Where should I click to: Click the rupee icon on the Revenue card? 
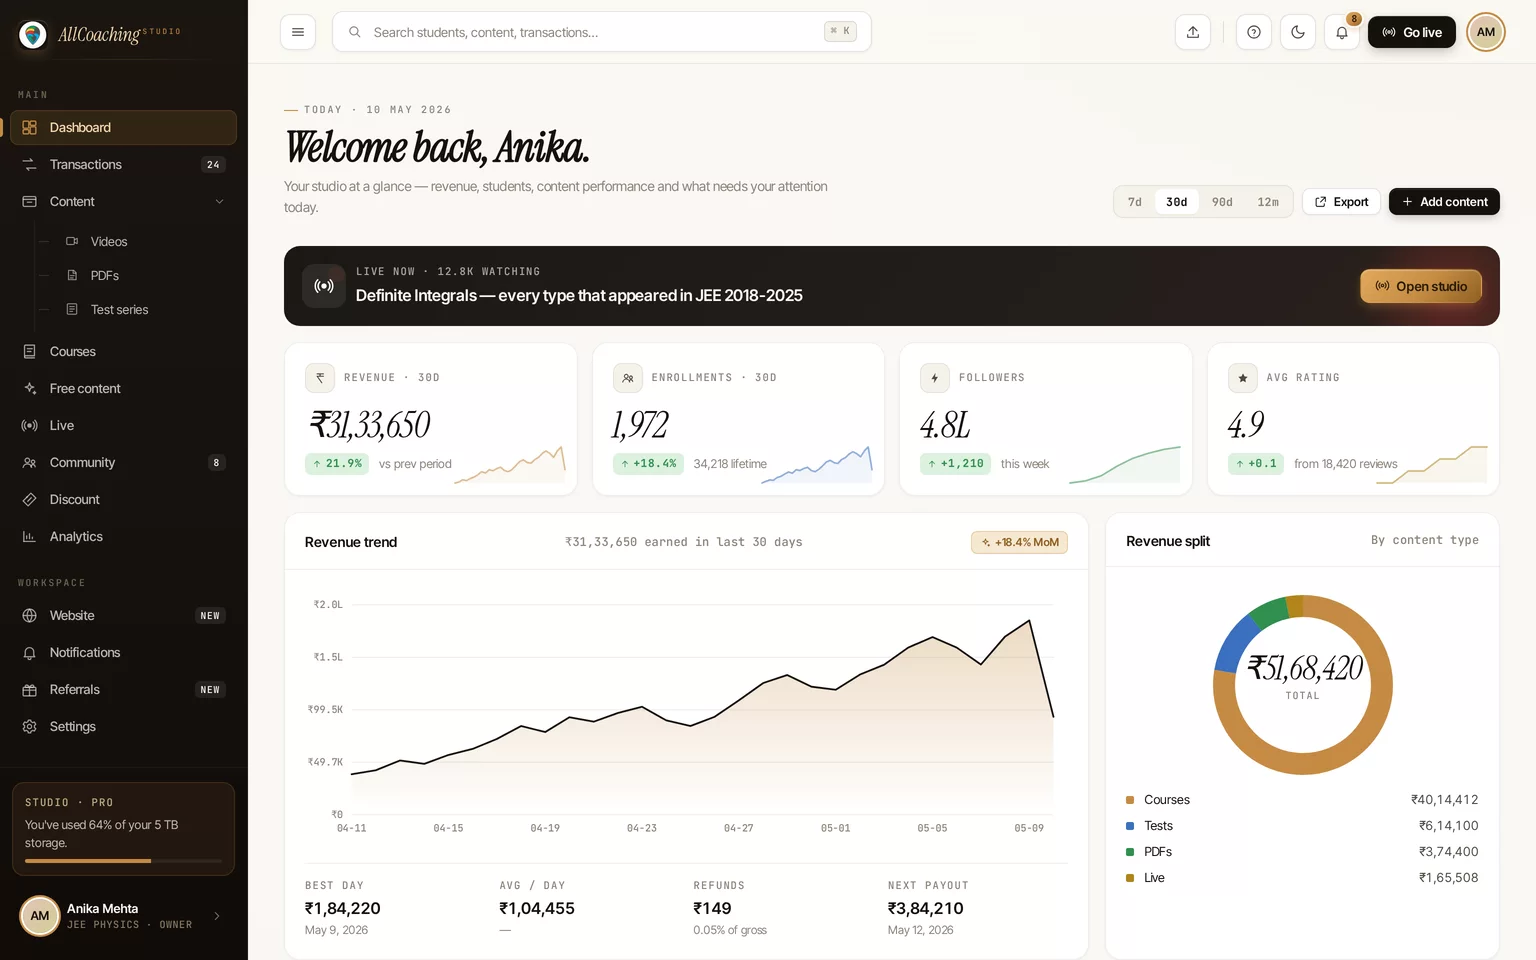click(320, 378)
